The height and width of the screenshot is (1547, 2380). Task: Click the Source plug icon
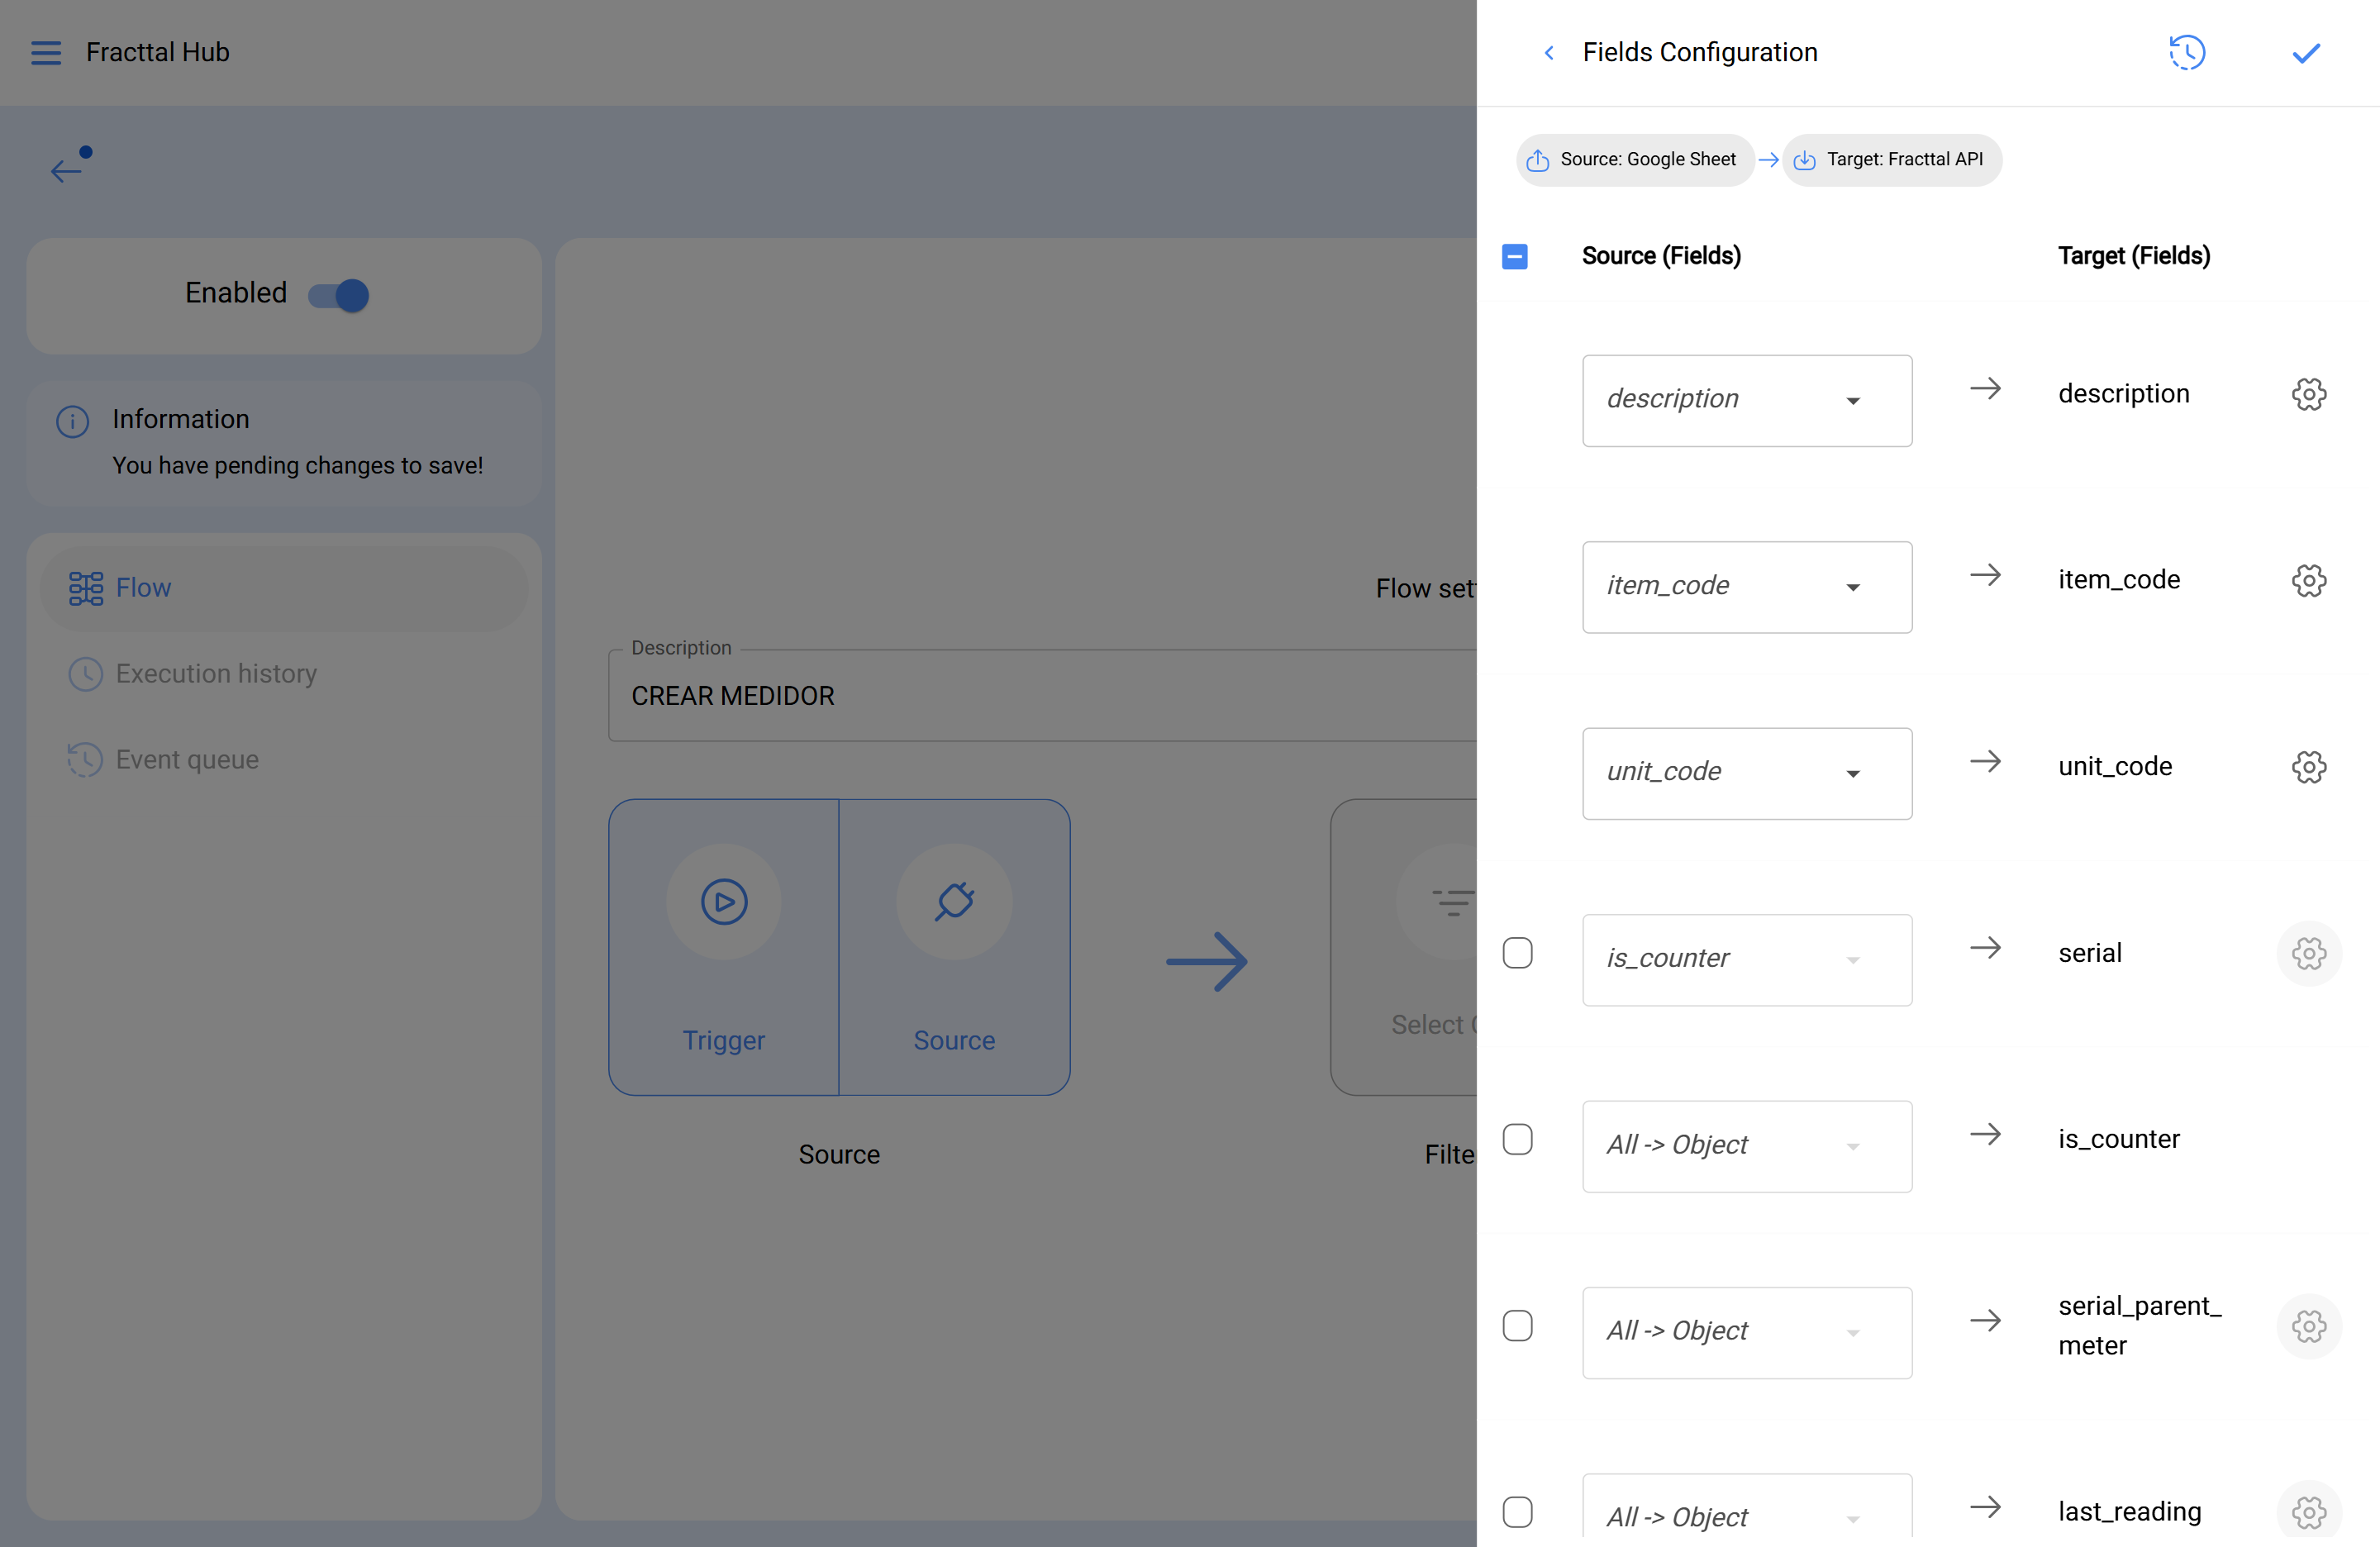pyautogui.click(x=954, y=901)
